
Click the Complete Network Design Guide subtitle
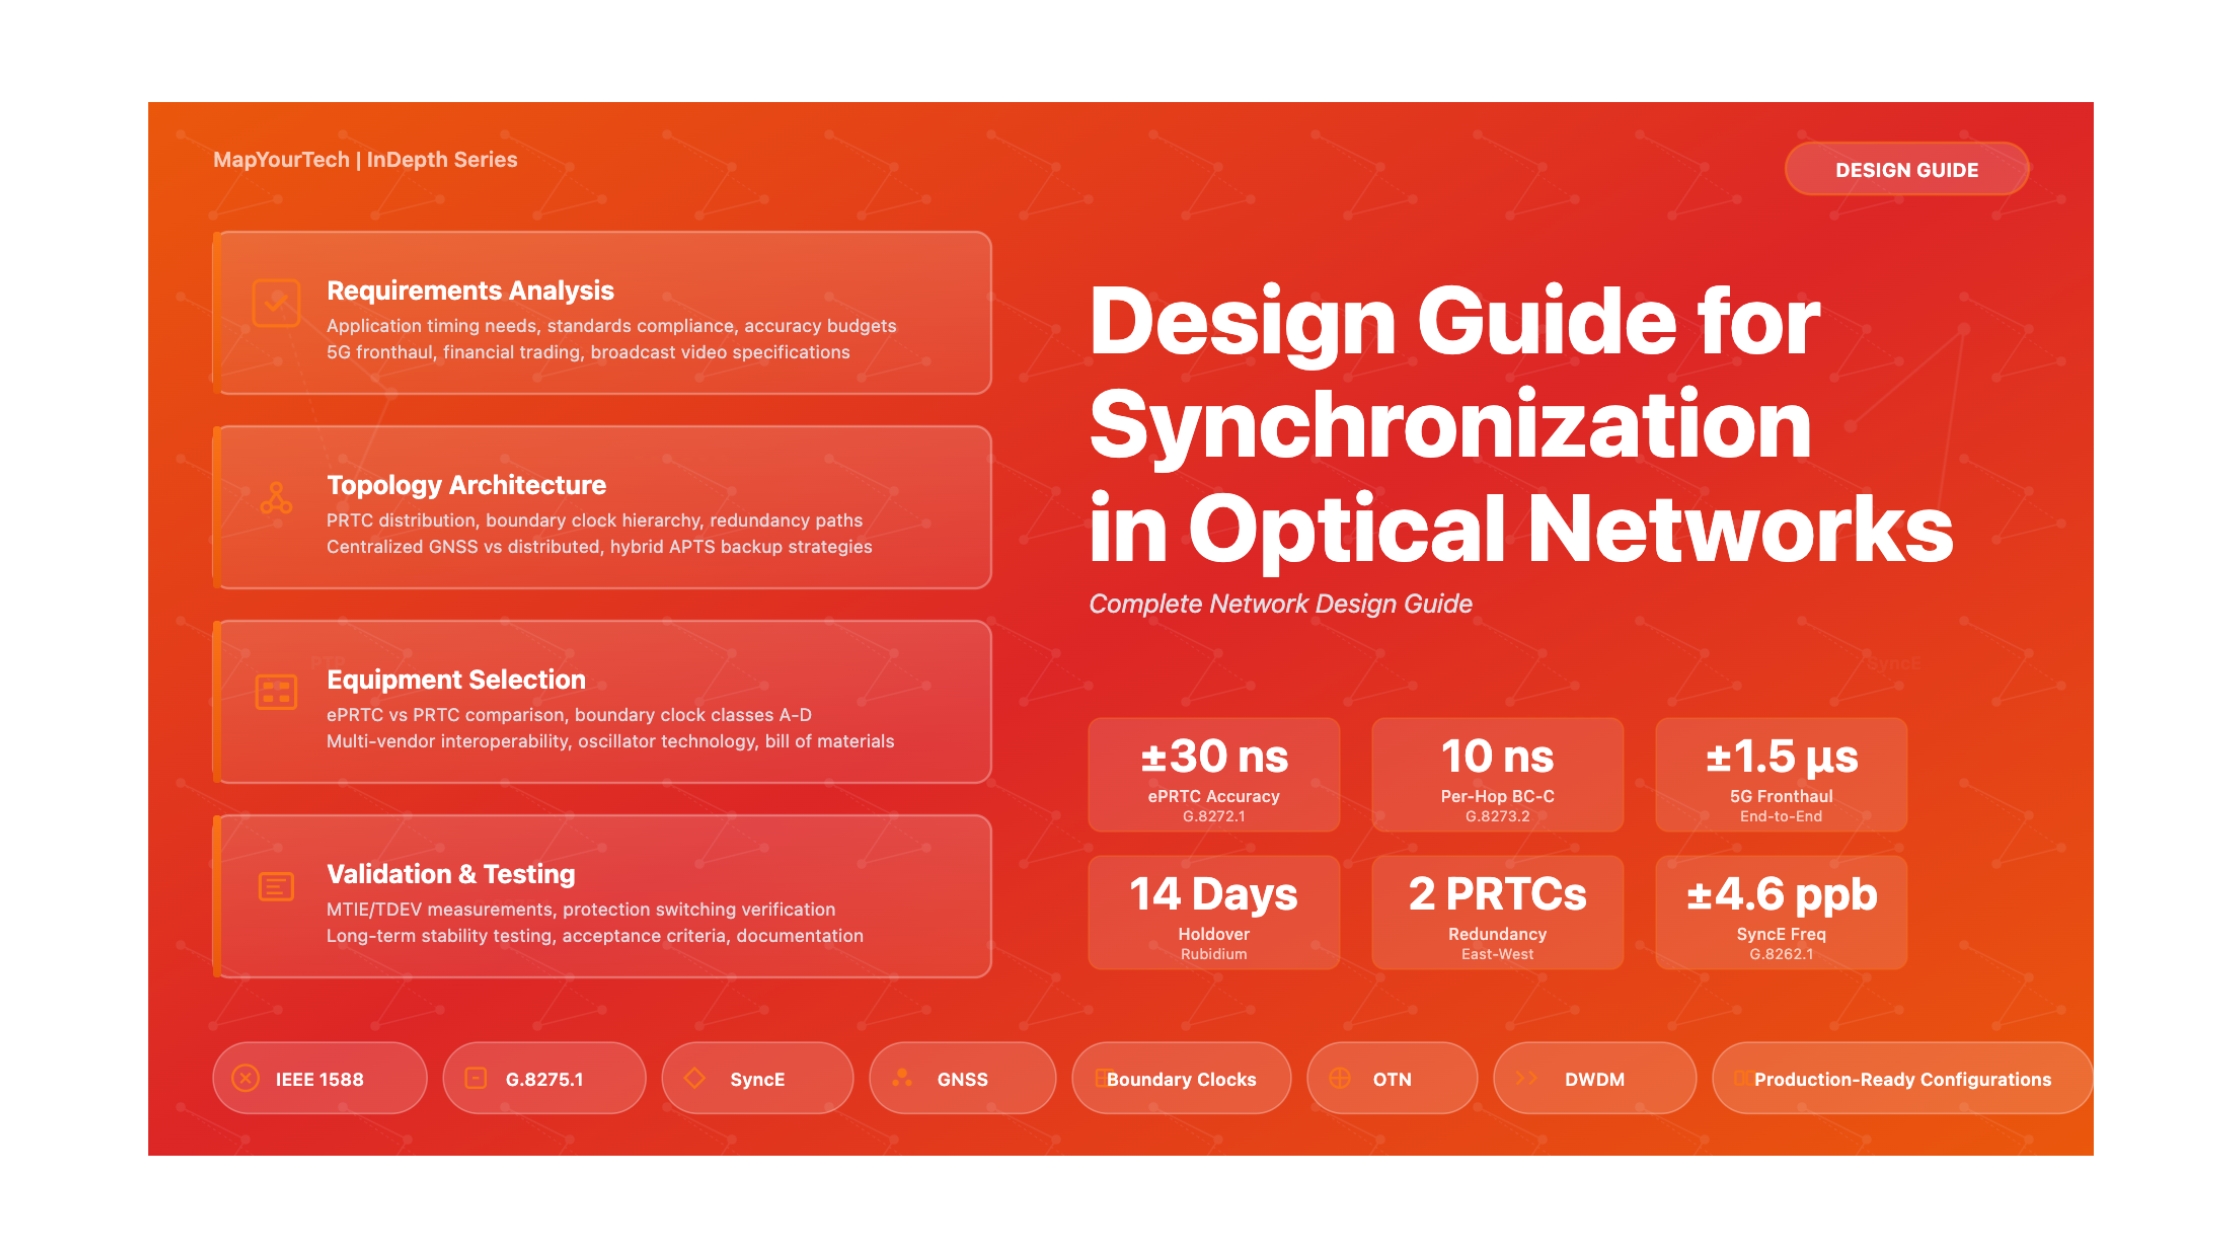tap(1280, 604)
